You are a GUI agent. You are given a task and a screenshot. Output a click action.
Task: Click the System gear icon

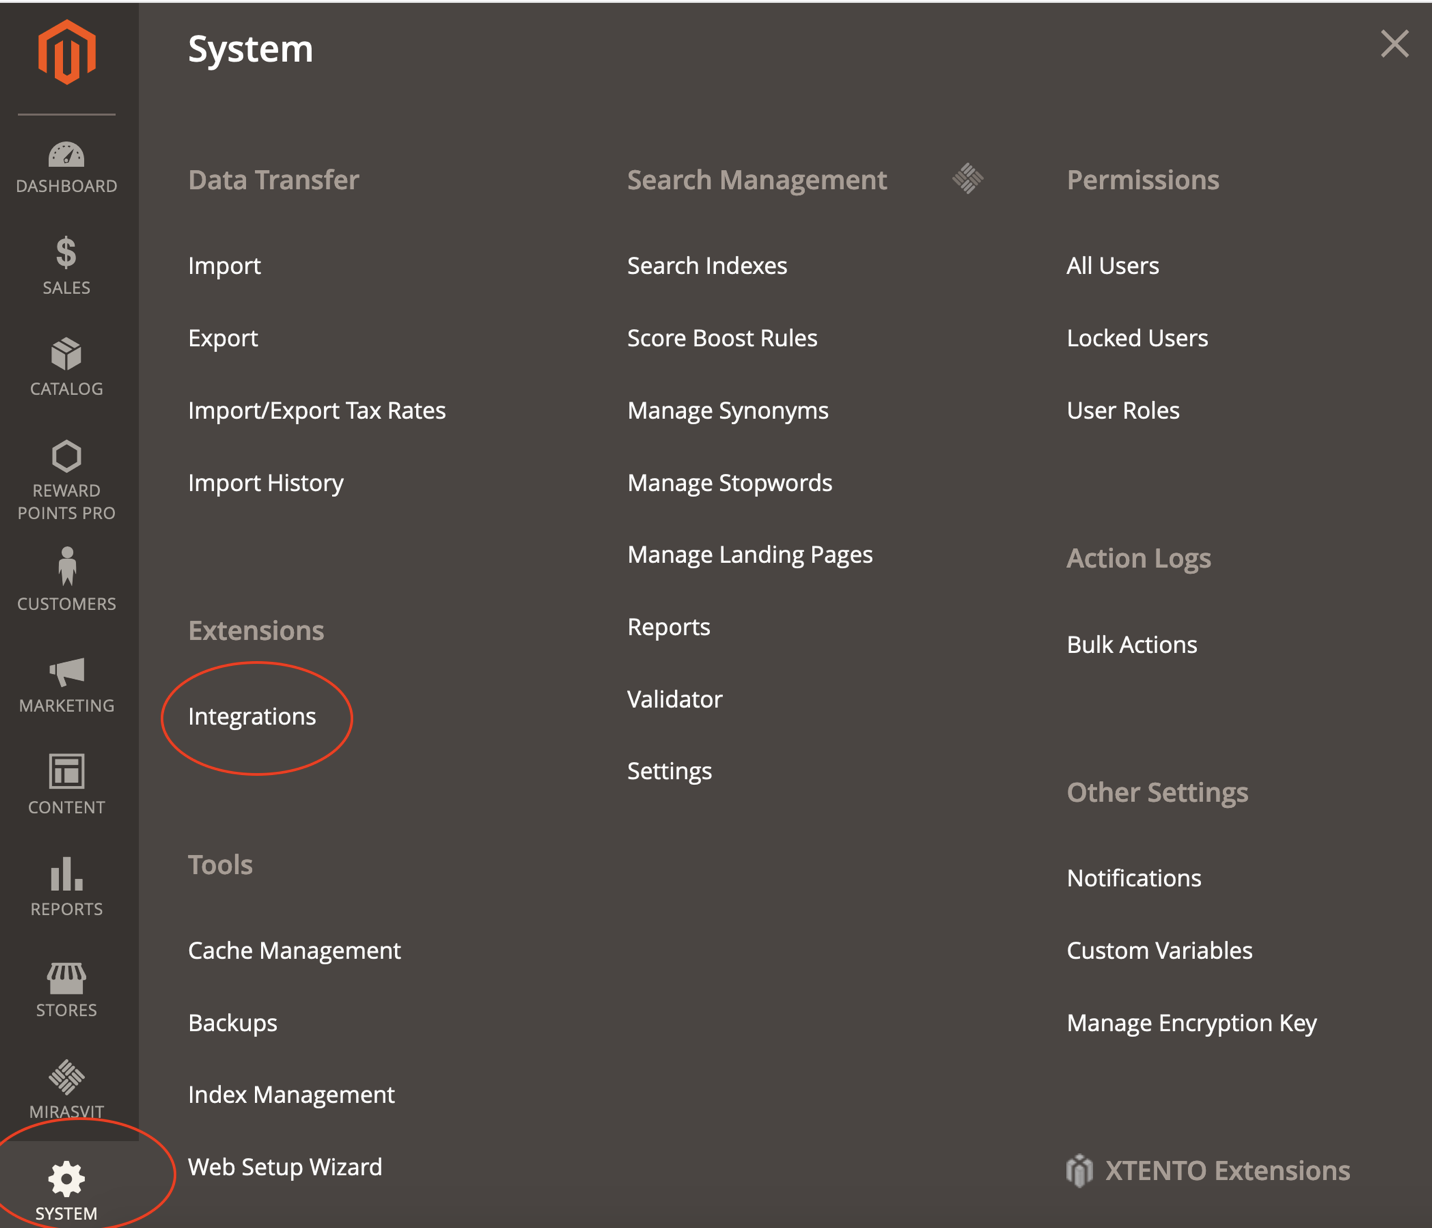tap(66, 1180)
